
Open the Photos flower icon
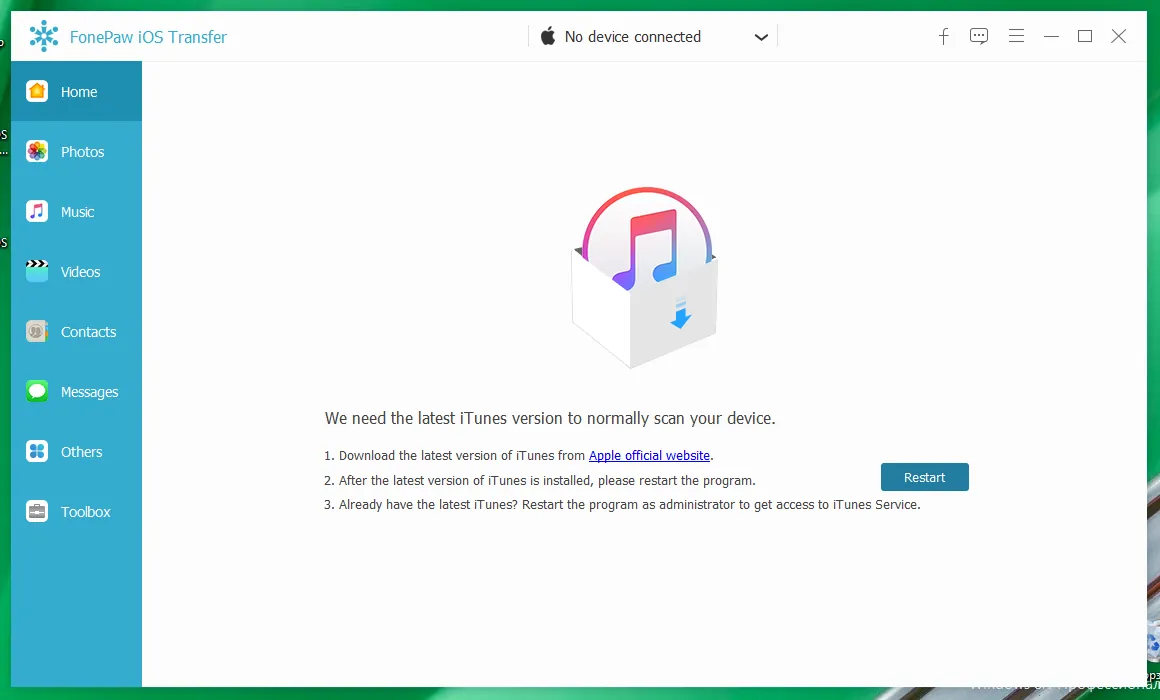[37, 151]
